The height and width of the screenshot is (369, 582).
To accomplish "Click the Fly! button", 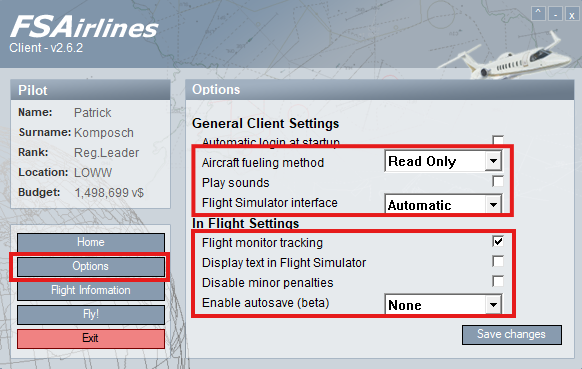I will click(91, 314).
